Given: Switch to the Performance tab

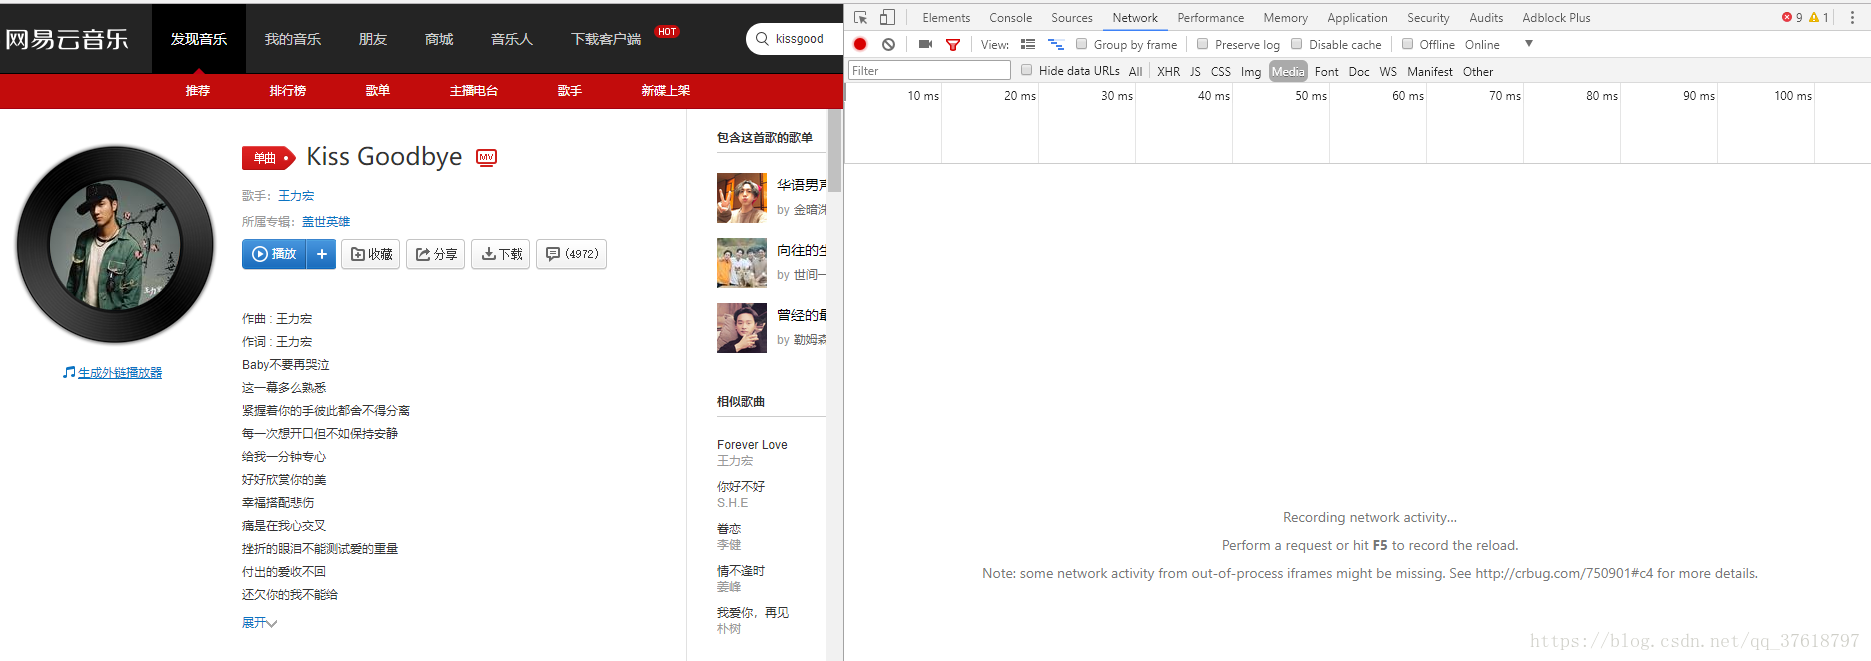Looking at the screenshot, I should pyautogui.click(x=1210, y=17).
